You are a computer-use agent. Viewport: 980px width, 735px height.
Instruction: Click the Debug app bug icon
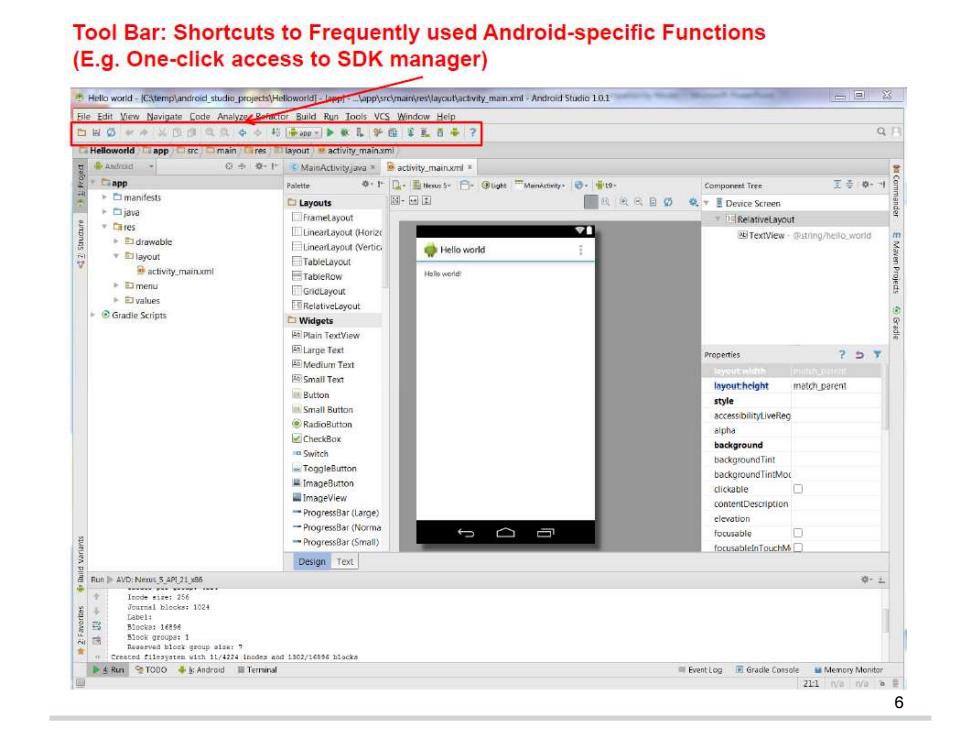(344, 132)
